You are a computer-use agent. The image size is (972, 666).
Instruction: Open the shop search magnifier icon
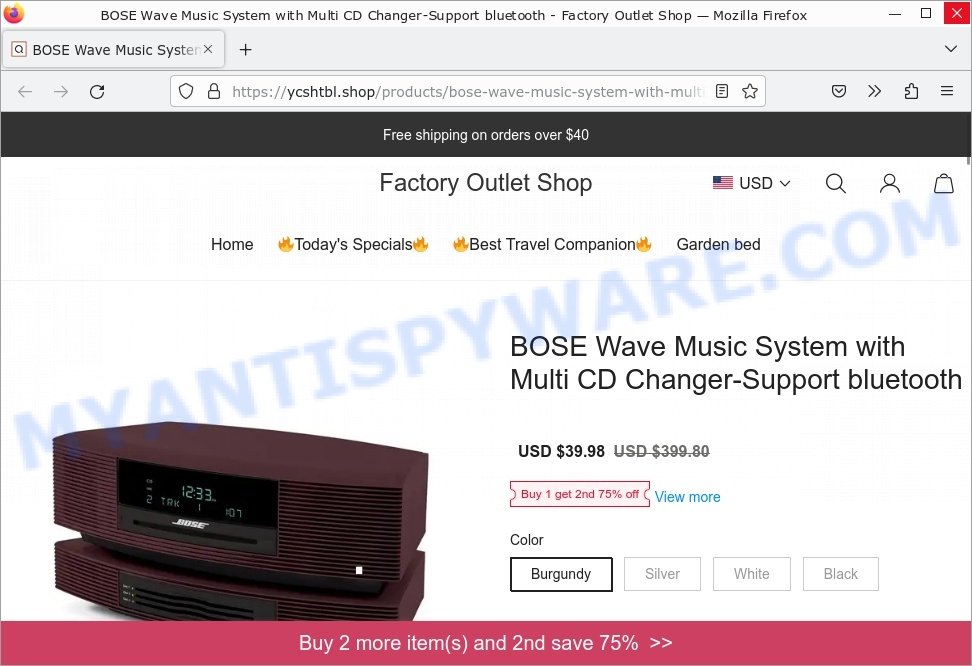click(x=835, y=183)
